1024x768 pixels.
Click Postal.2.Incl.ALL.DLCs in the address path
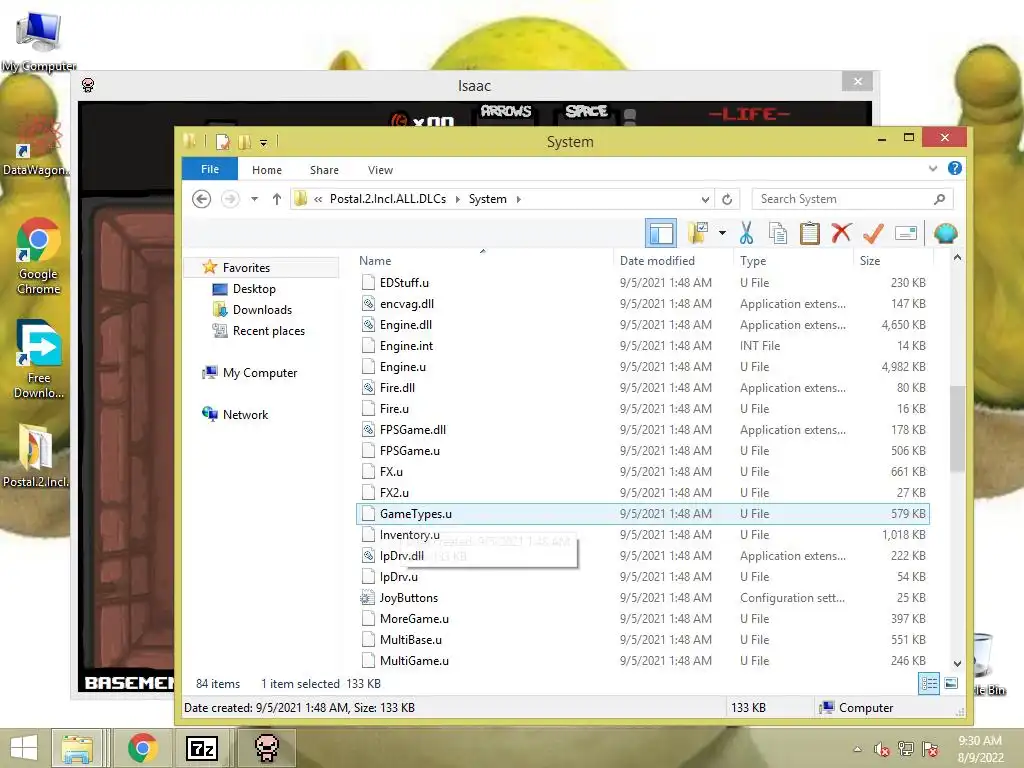click(x=388, y=199)
